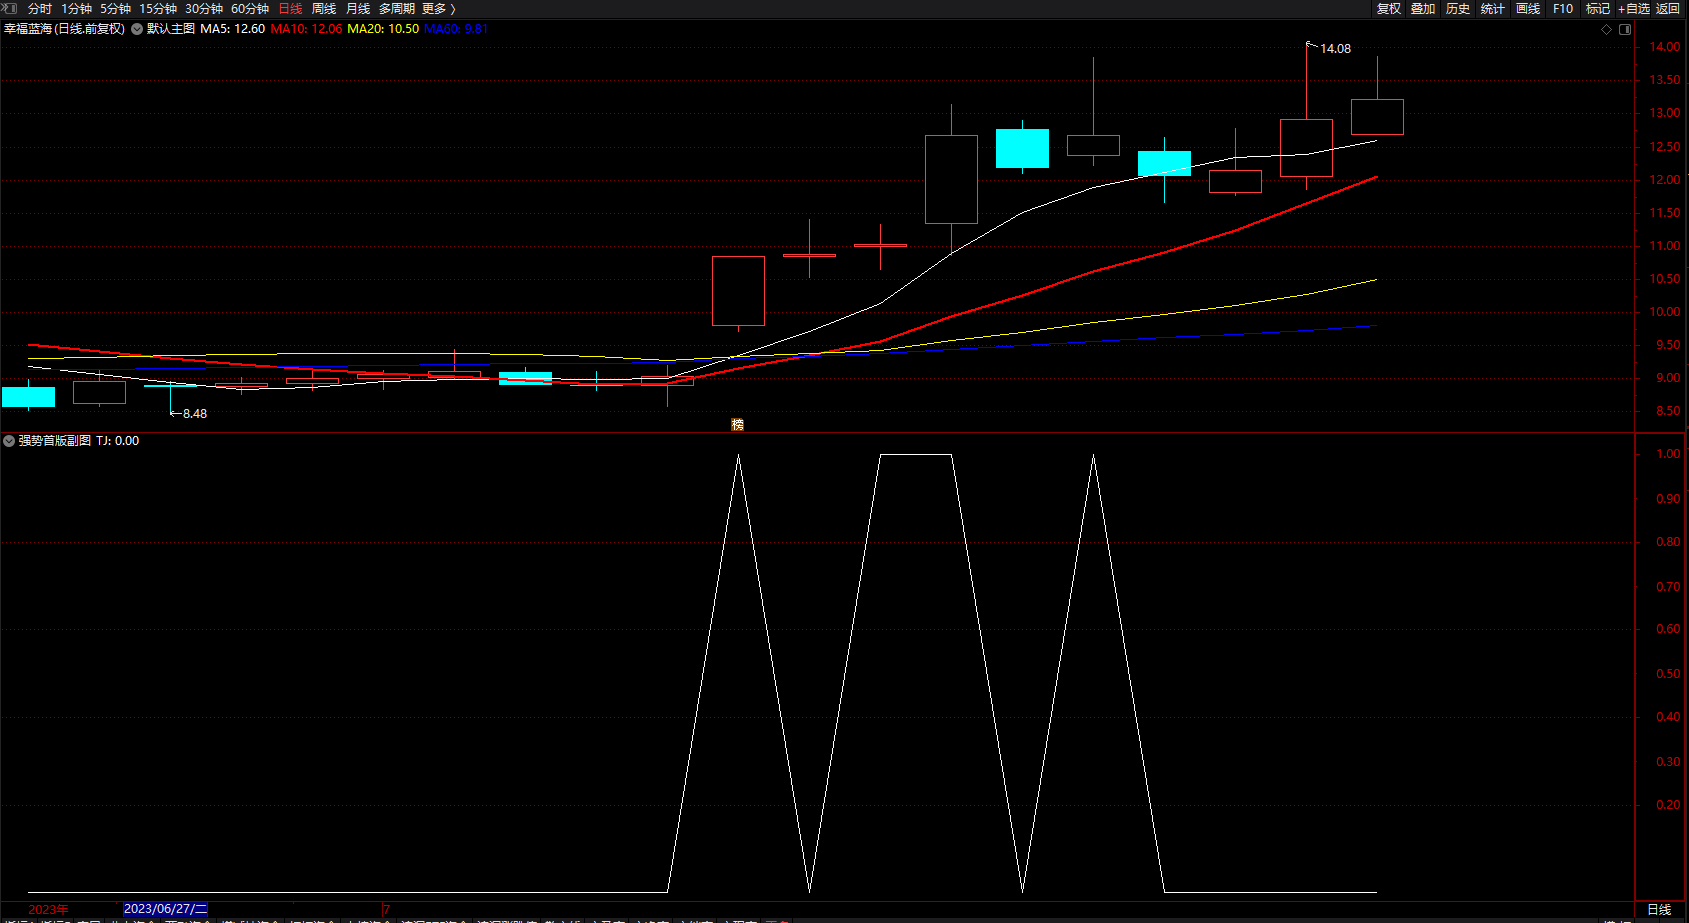Activate the 画线 drawing tool
The height and width of the screenshot is (923, 1689).
point(1528,9)
